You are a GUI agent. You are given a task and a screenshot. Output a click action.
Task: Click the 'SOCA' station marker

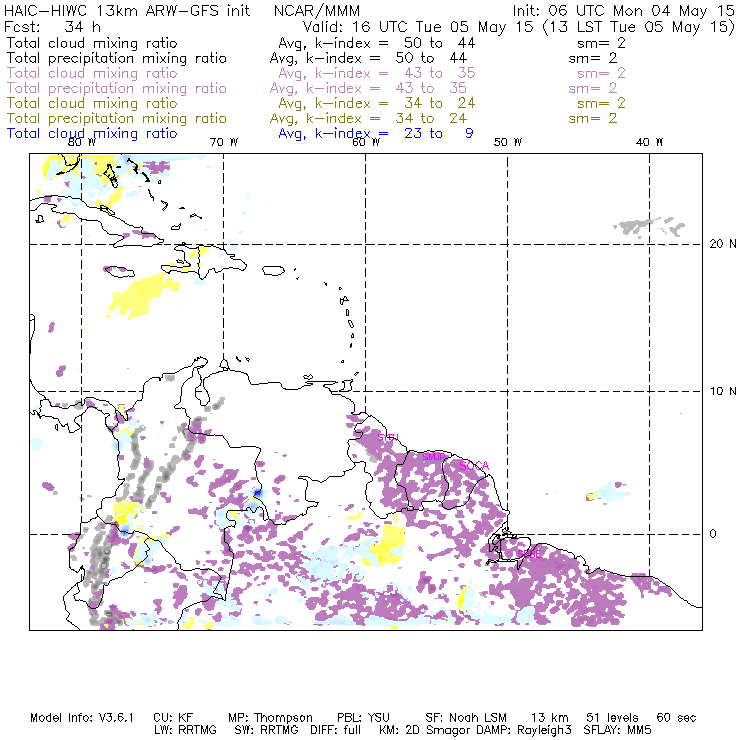[474, 466]
